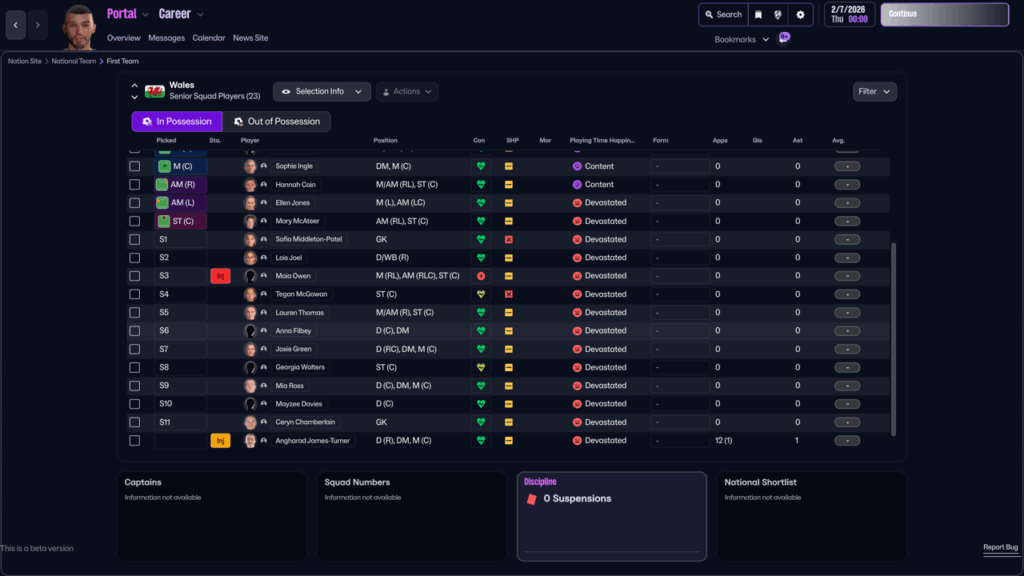This screenshot has height=576, width=1024.
Task: Open the Messages menu item
Action: click(x=166, y=38)
